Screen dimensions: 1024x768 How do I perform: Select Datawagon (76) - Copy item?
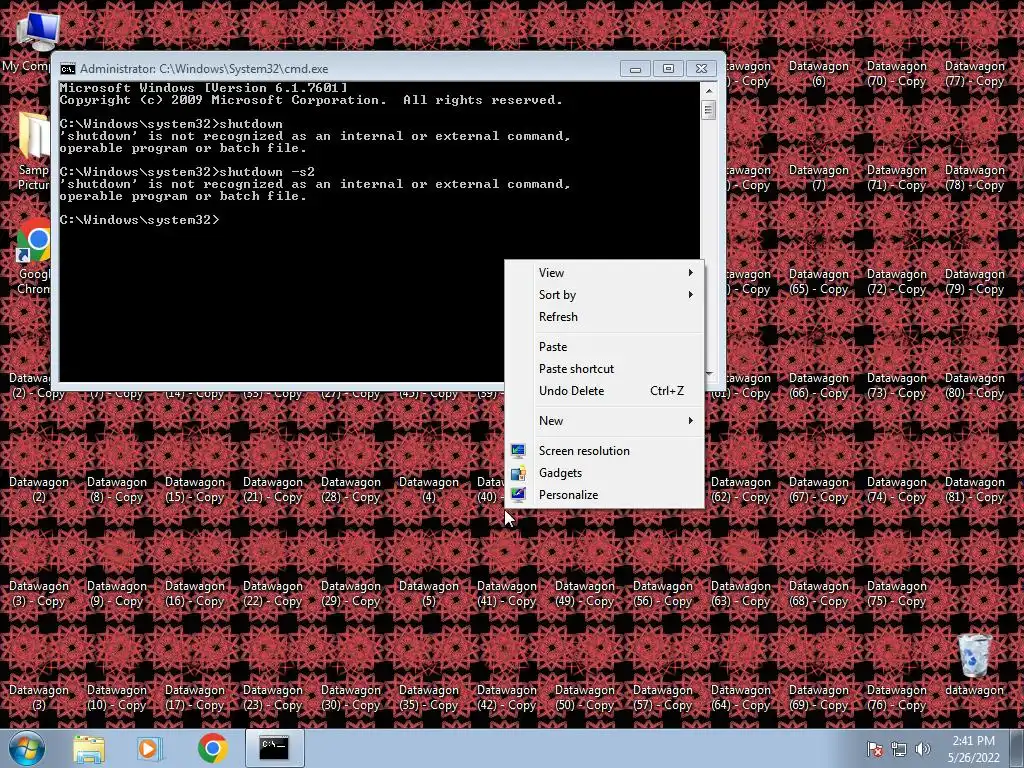click(897, 697)
